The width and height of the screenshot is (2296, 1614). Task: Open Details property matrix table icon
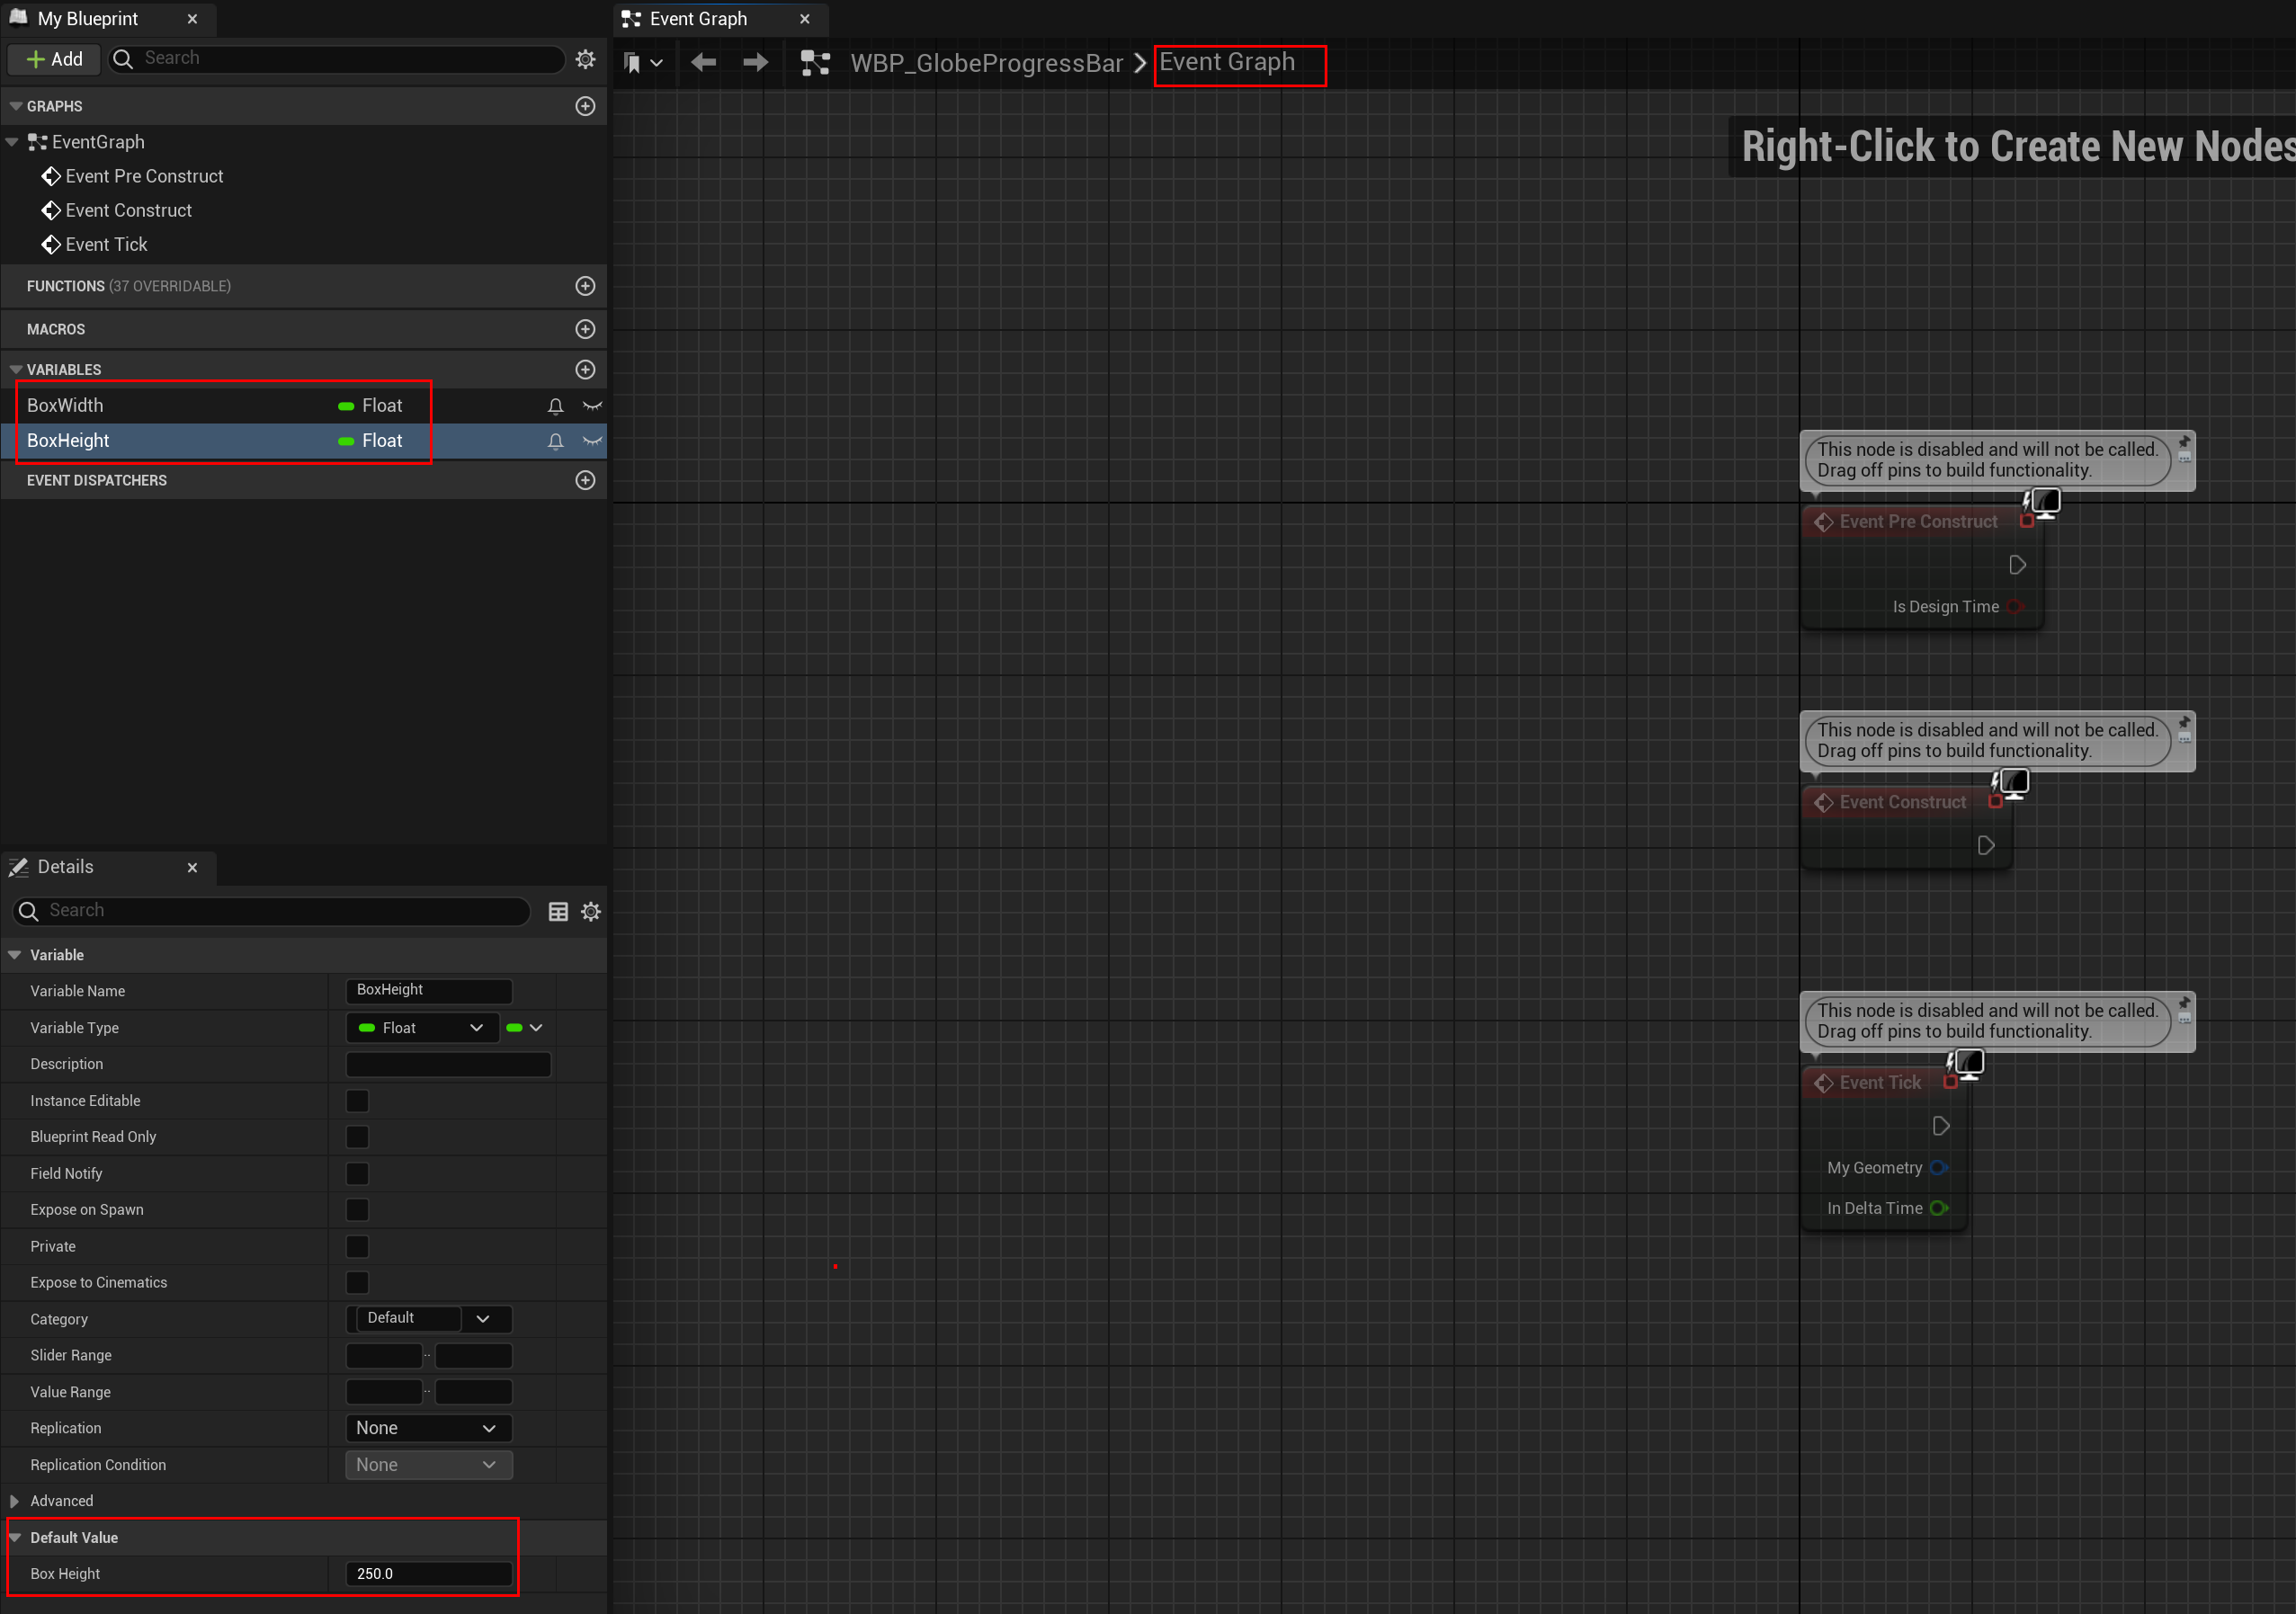point(558,911)
